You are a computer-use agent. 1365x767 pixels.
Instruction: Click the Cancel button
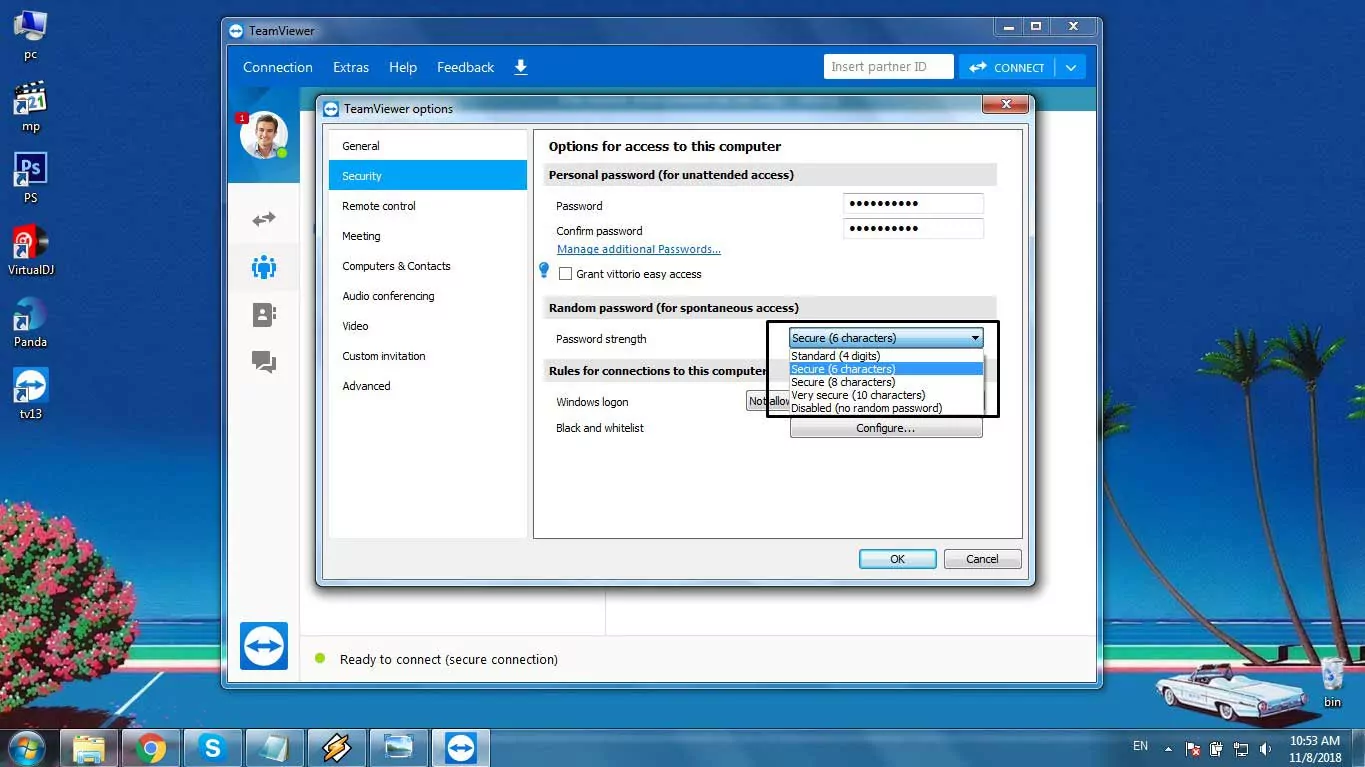[x=983, y=559]
